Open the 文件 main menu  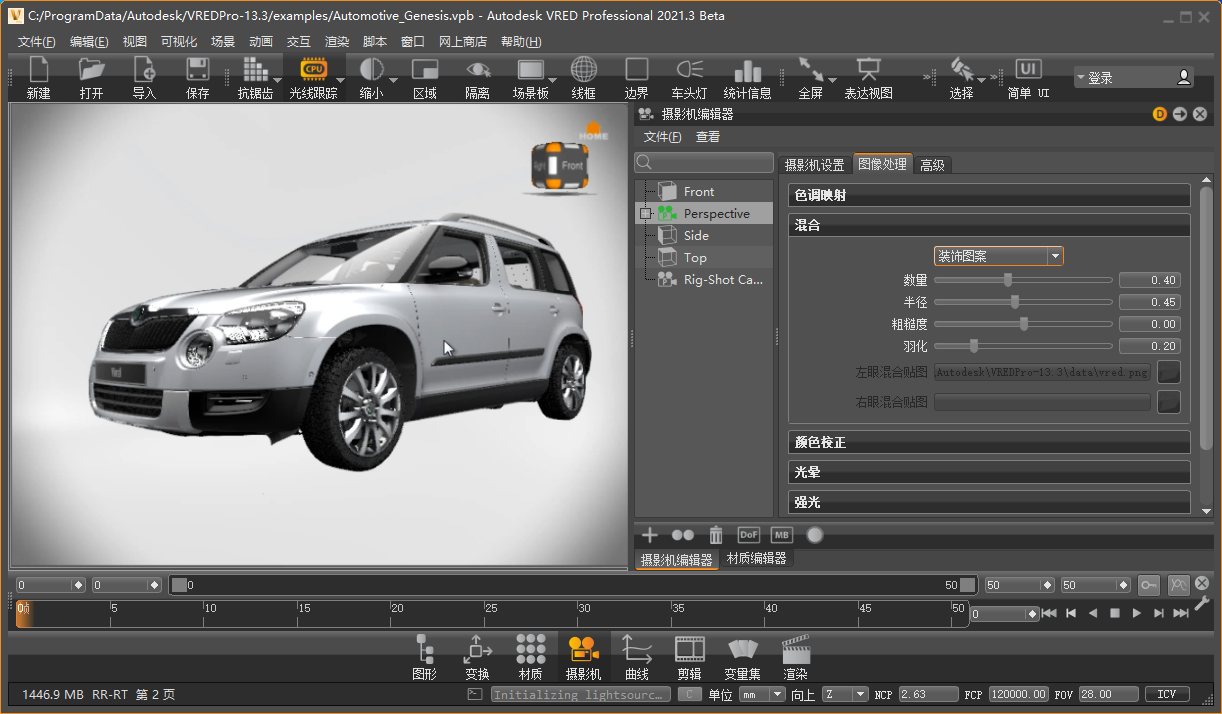[36, 41]
